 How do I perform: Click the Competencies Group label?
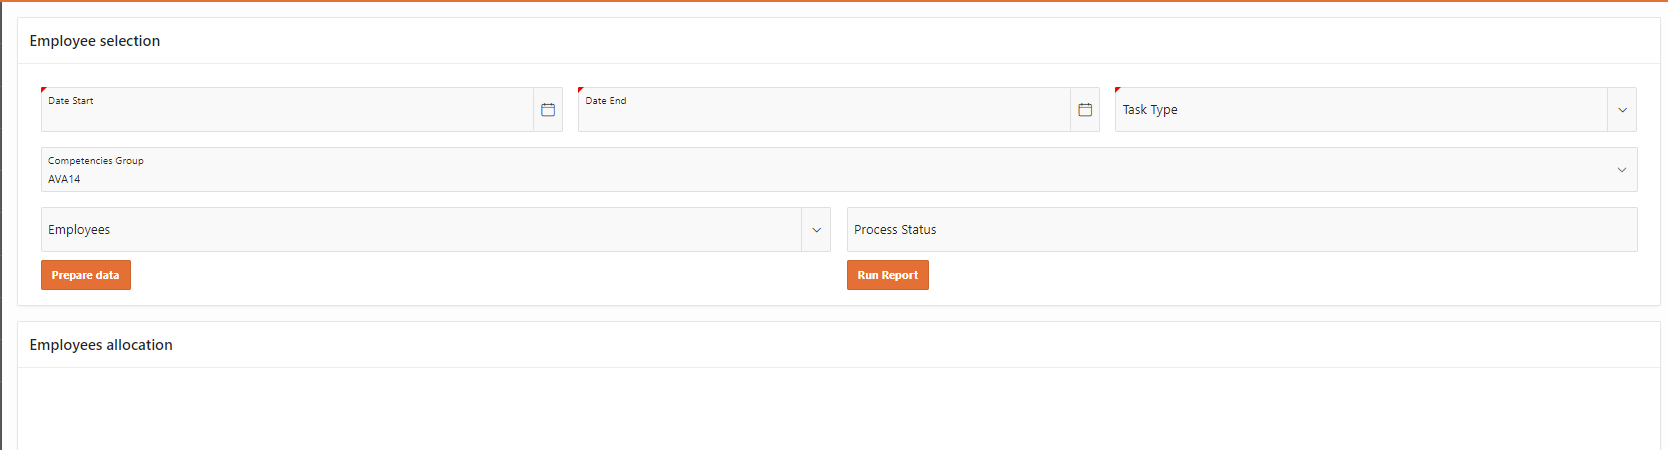pos(96,160)
